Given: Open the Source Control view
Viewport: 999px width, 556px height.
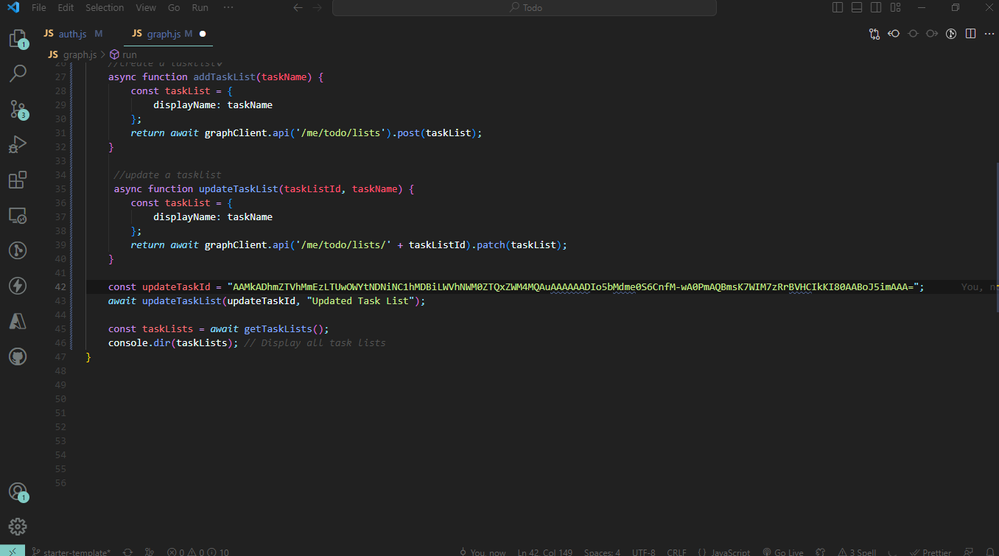Looking at the screenshot, I should click(18, 109).
